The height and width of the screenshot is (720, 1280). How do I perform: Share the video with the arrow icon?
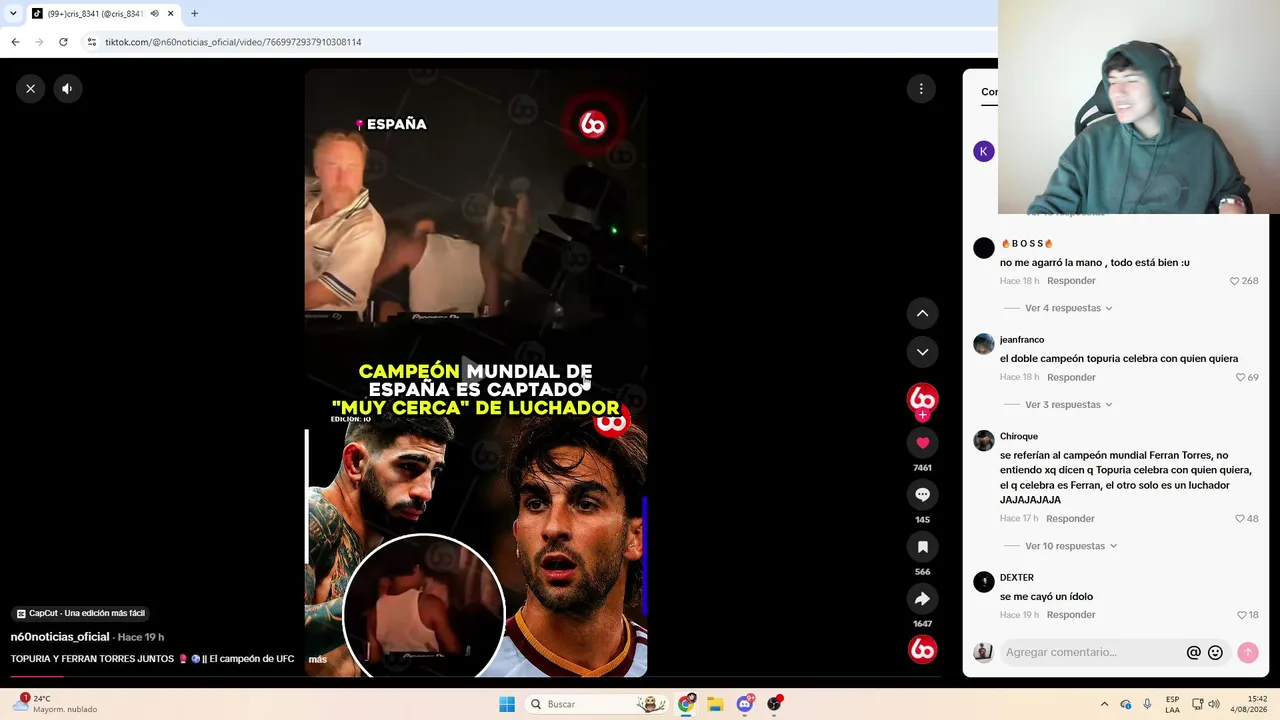(x=922, y=598)
